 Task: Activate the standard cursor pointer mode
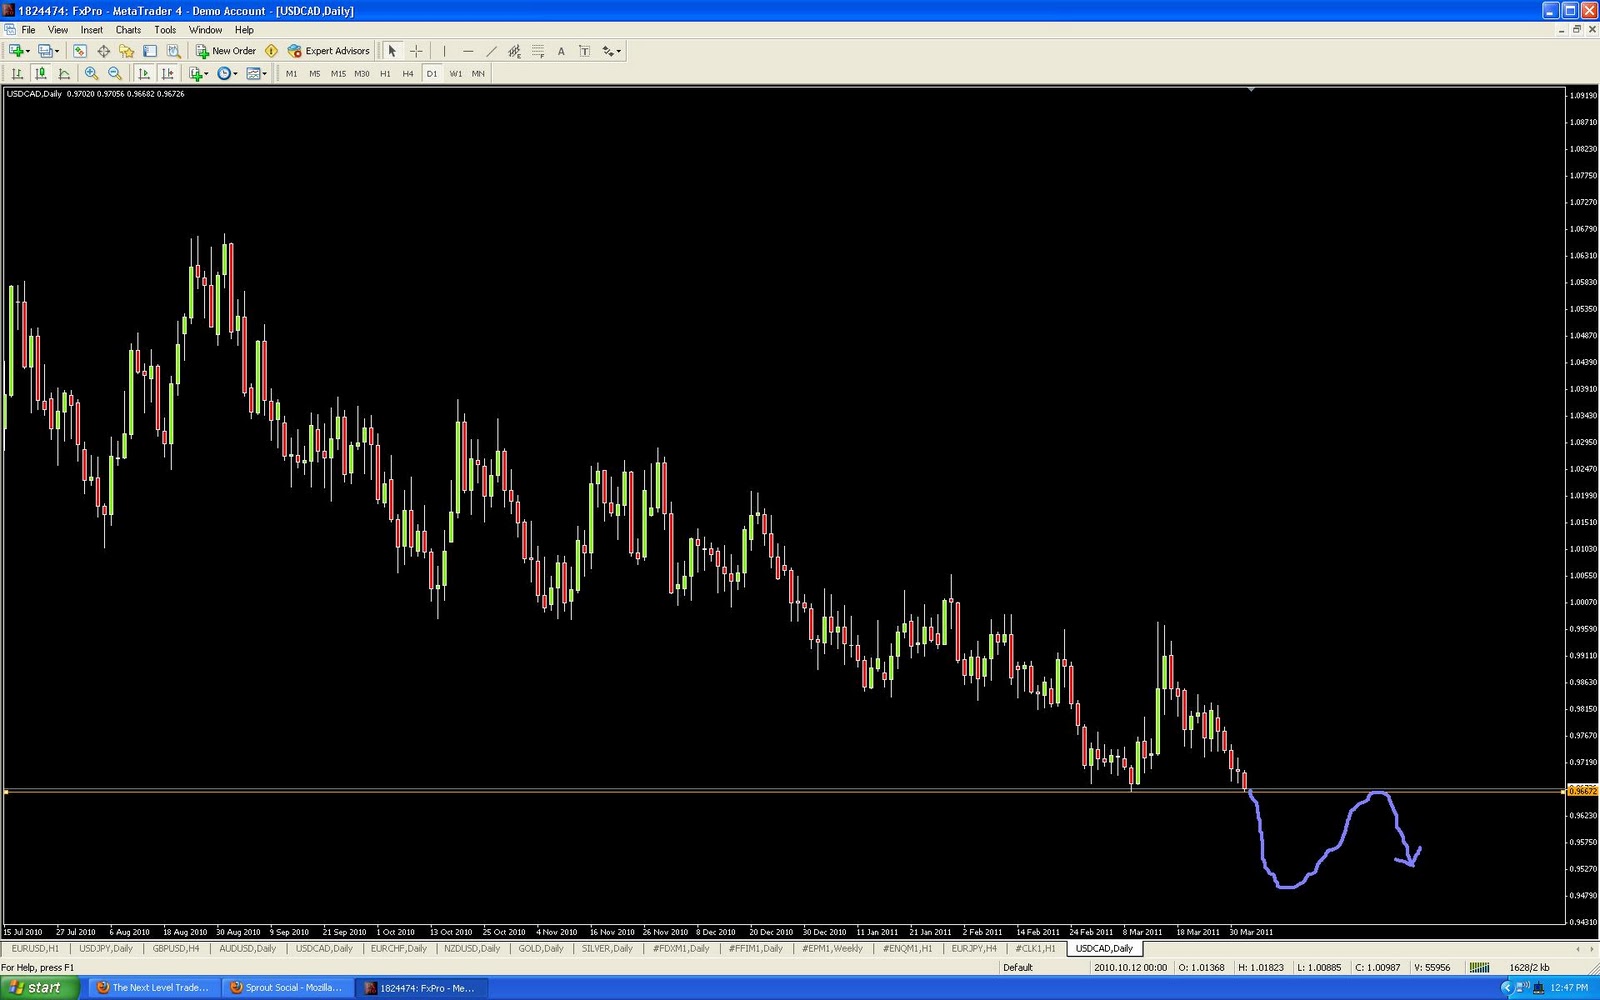392,51
